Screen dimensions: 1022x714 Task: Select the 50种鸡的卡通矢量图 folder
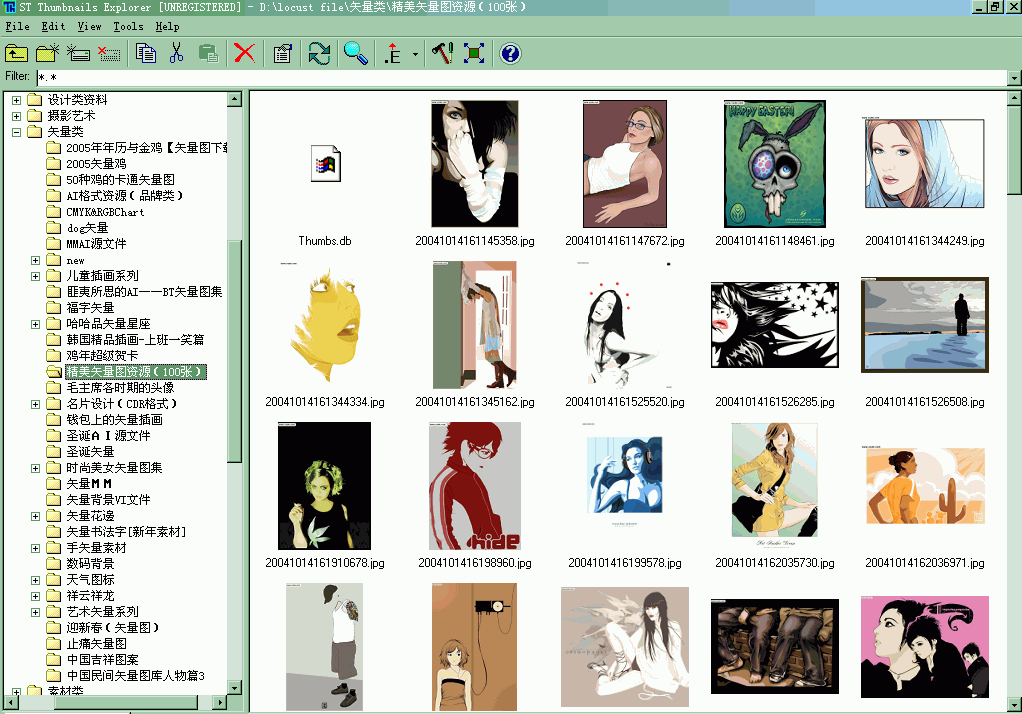click(120, 179)
